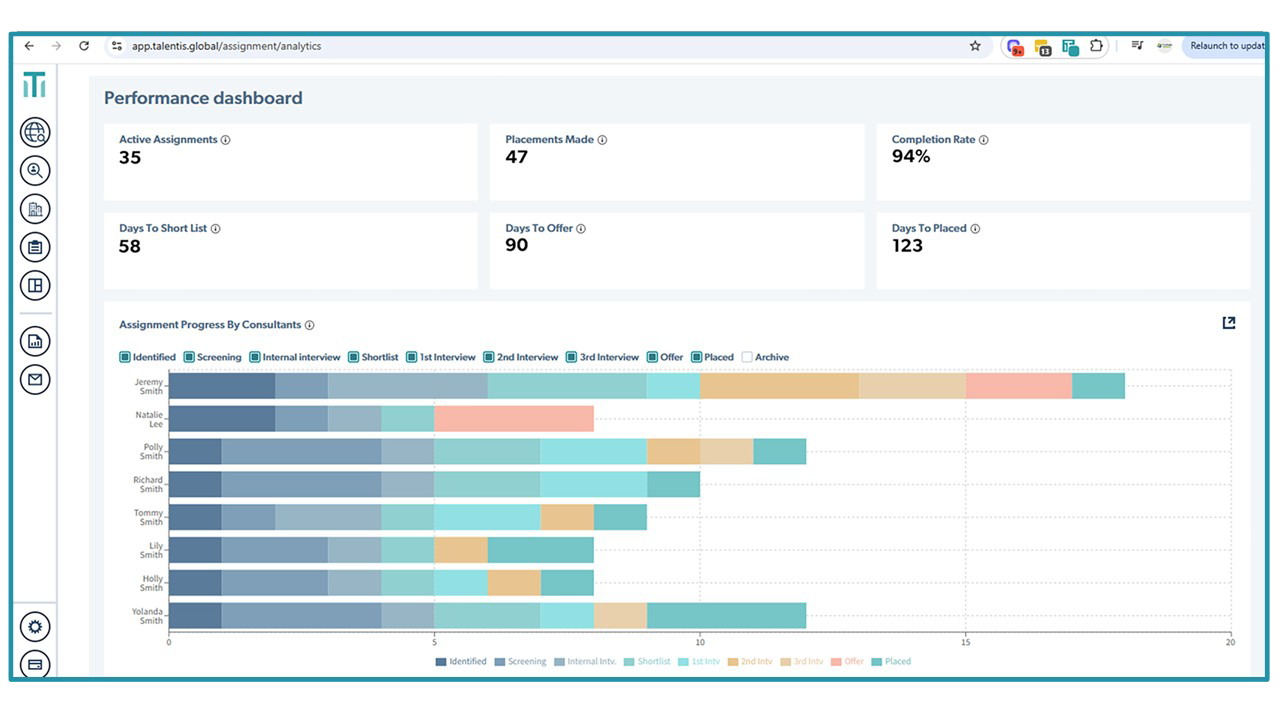Click the Identified entry in the bottom chart legend
The image size is (1280, 720).
point(461,662)
